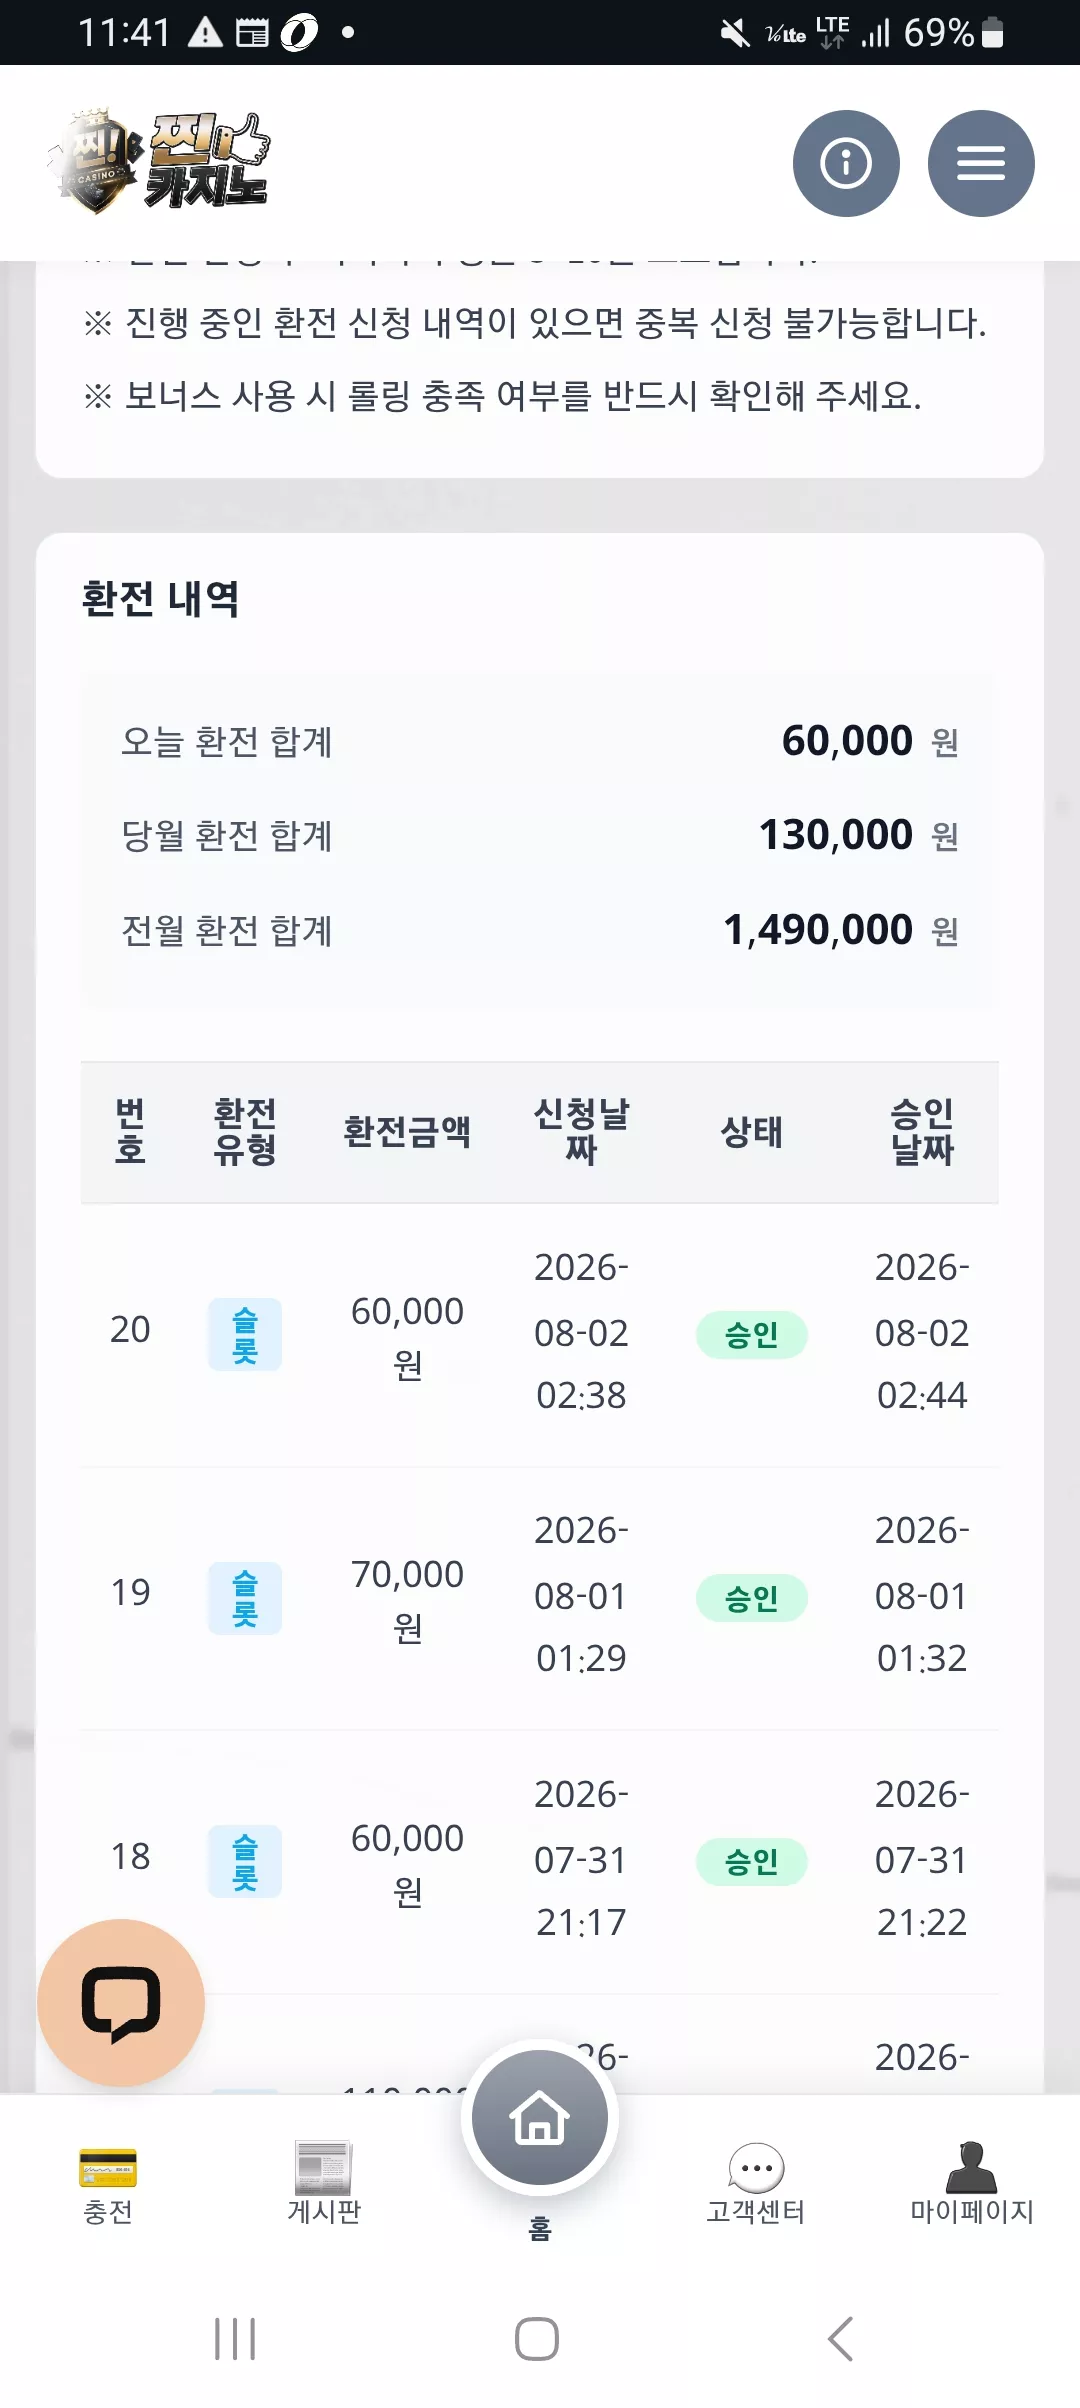Open 게시판 with the newspaper icon
This screenshot has height=2408, width=1080.
[x=324, y=2185]
